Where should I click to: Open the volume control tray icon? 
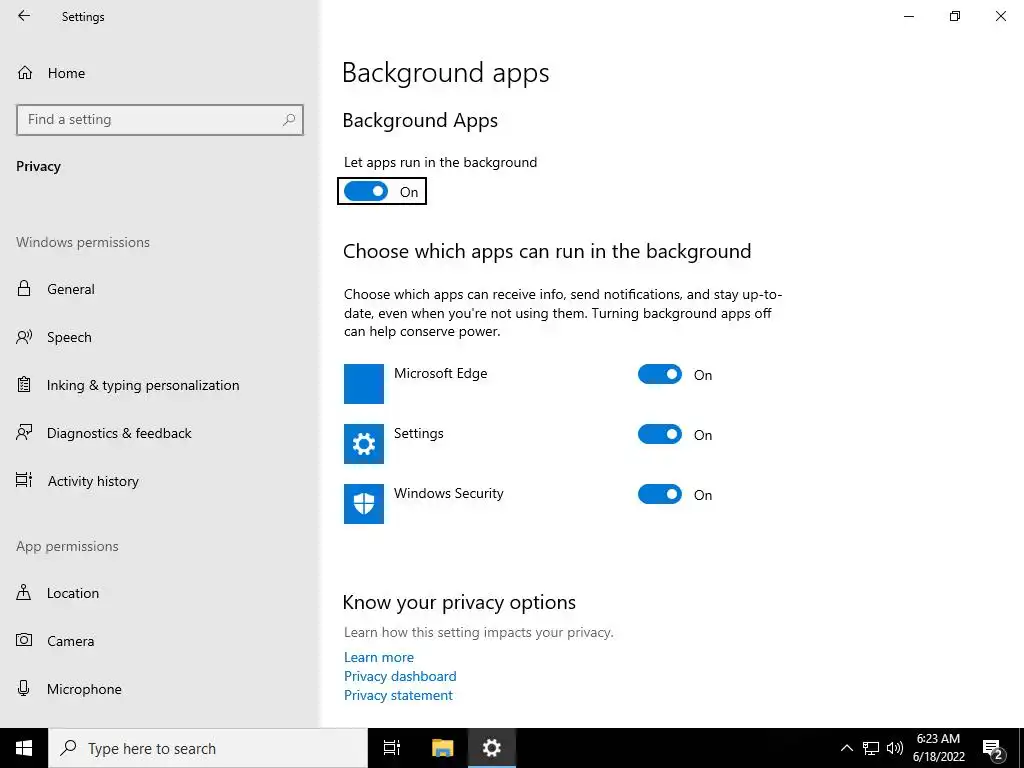(895, 748)
